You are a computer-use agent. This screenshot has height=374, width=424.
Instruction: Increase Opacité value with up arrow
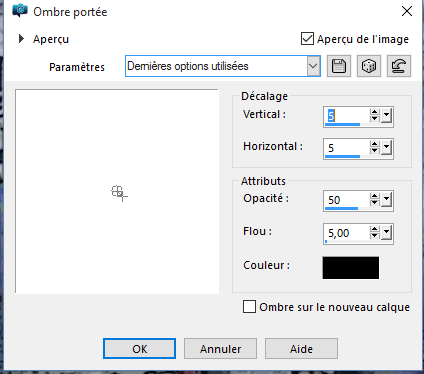[x=375, y=196]
